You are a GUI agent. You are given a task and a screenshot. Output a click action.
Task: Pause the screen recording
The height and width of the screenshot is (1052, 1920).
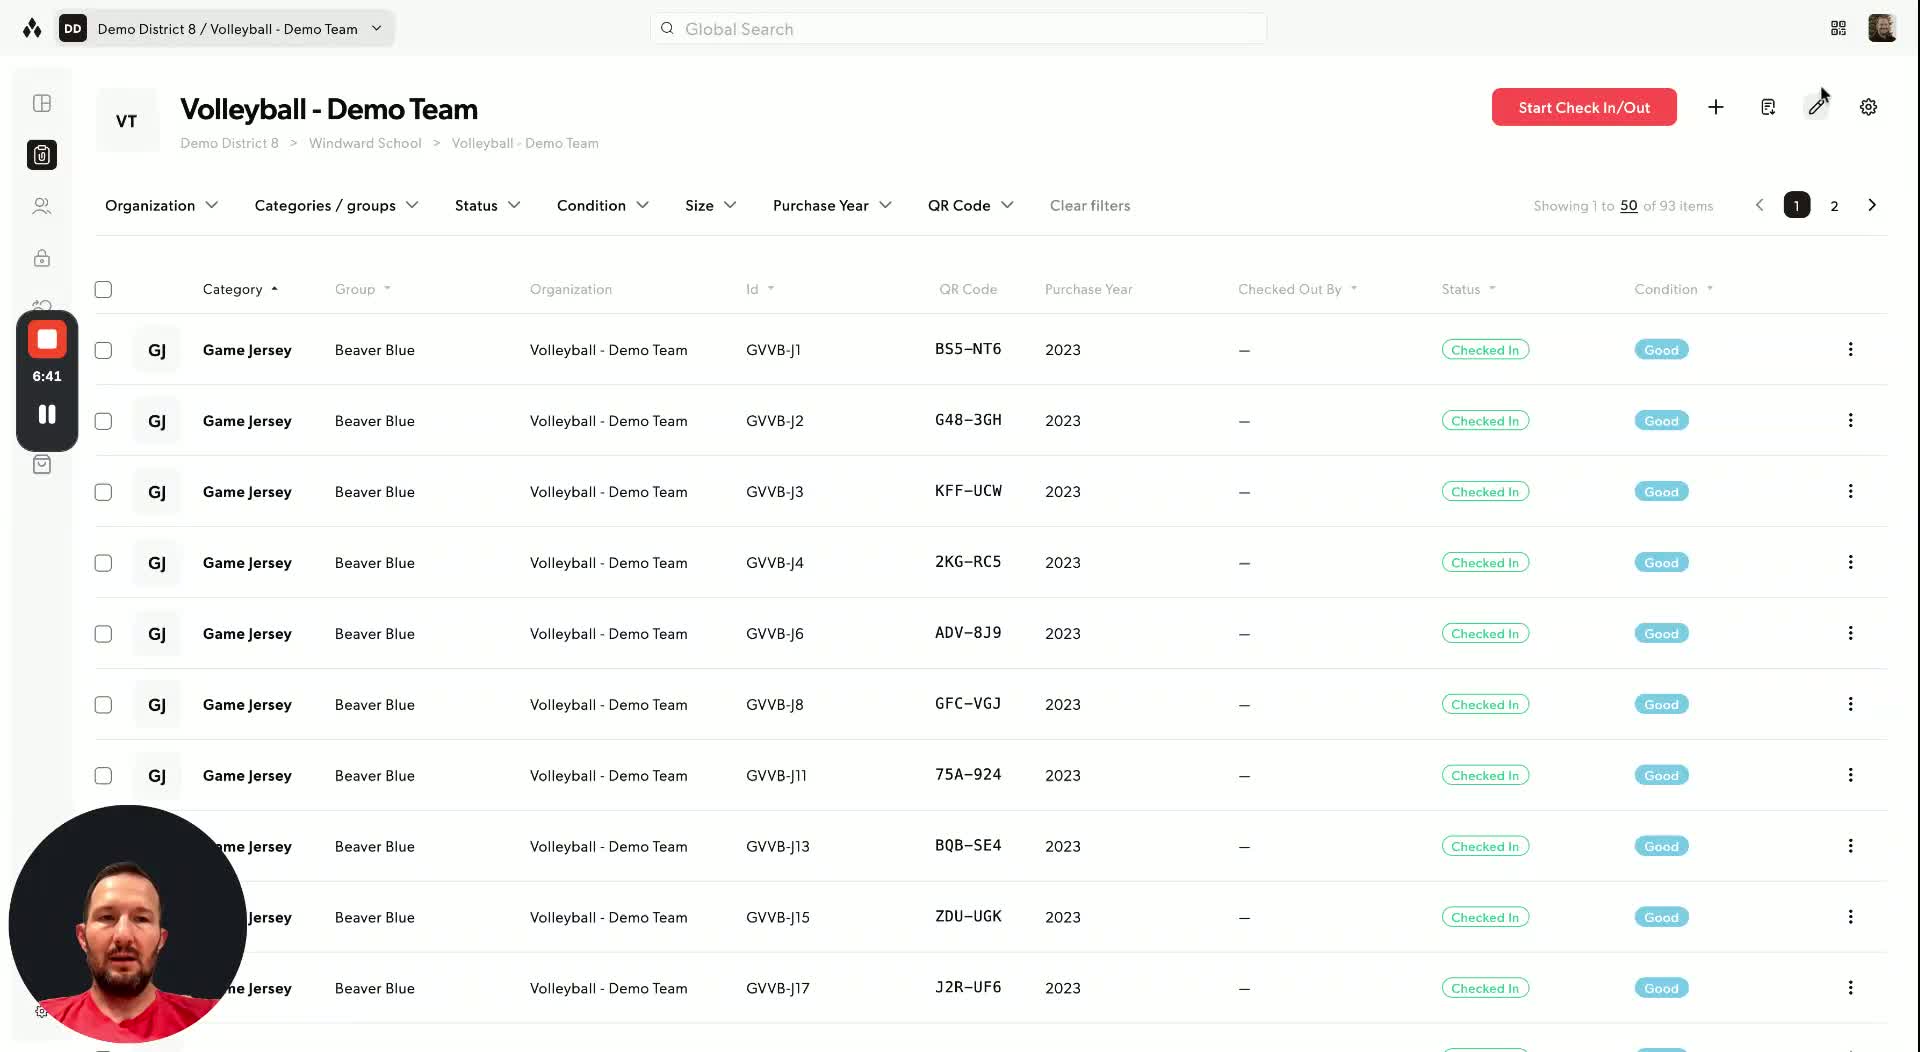(x=47, y=414)
